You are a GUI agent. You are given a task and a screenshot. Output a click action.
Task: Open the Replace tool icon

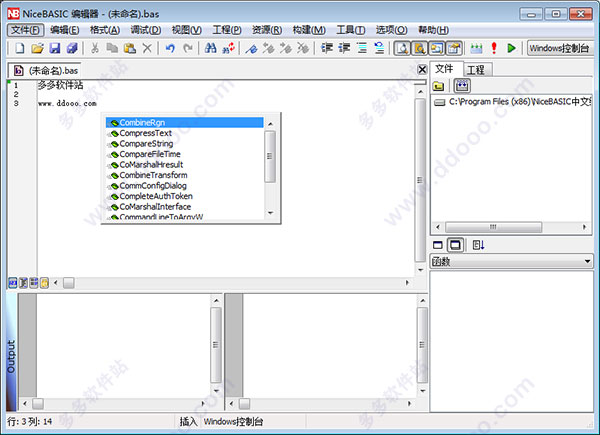228,48
